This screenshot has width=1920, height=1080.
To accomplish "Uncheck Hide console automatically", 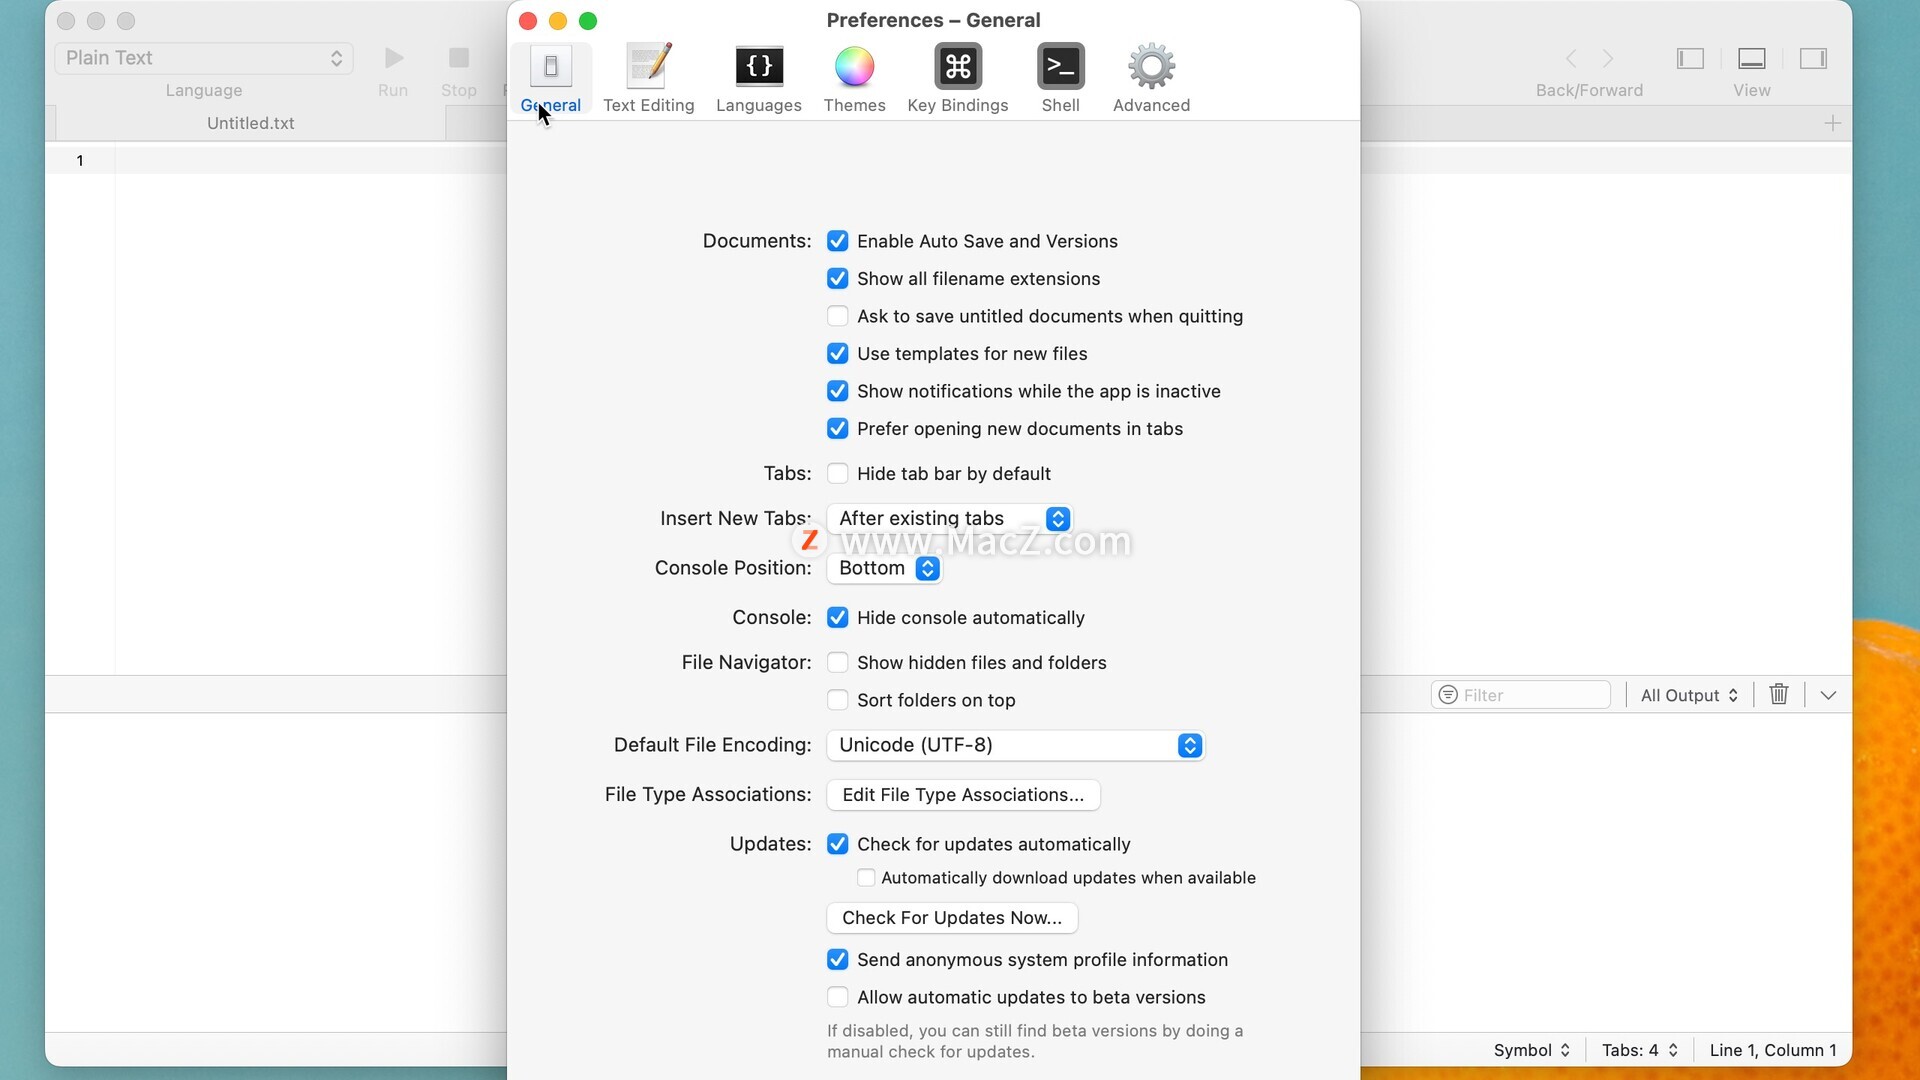I will [x=838, y=618].
